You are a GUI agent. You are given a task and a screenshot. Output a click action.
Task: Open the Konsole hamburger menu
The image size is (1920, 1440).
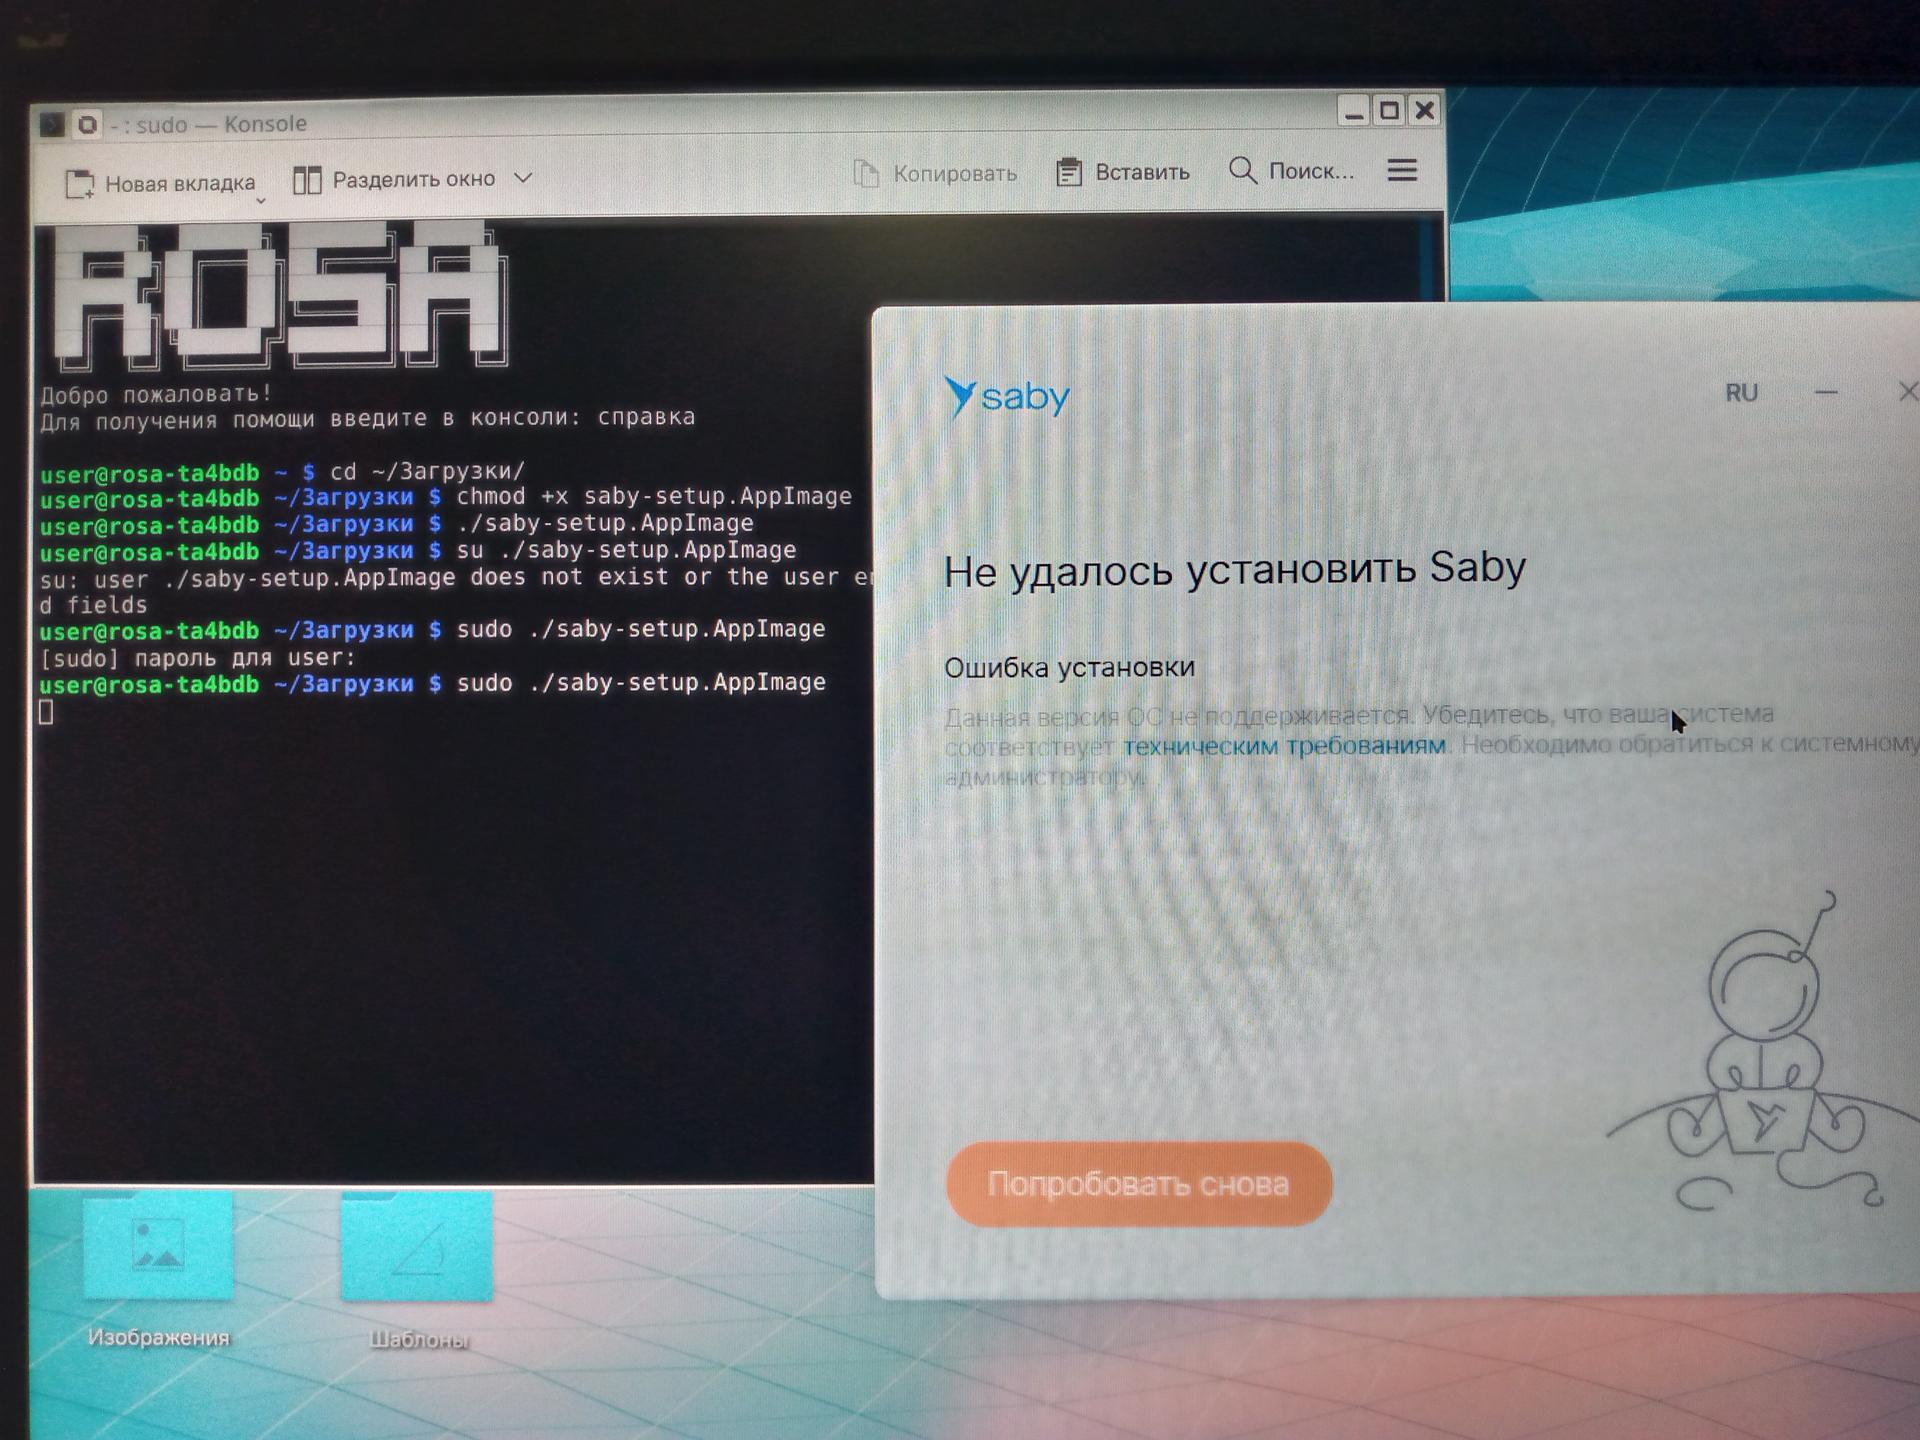(x=1402, y=170)
